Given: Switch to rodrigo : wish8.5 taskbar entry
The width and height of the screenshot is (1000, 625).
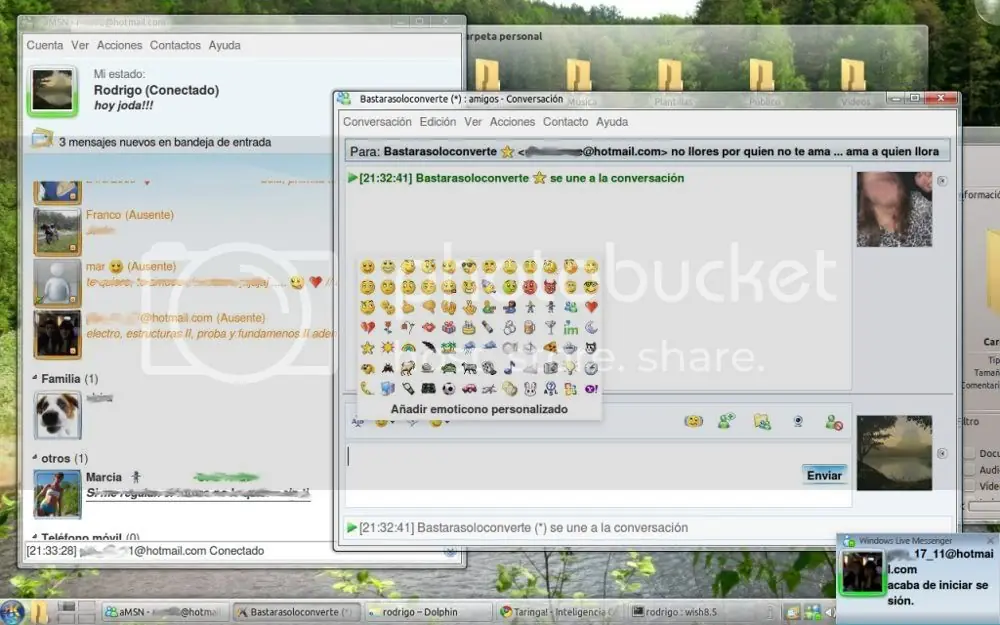Looking at the screenshot, I should (x=693, y=612).
